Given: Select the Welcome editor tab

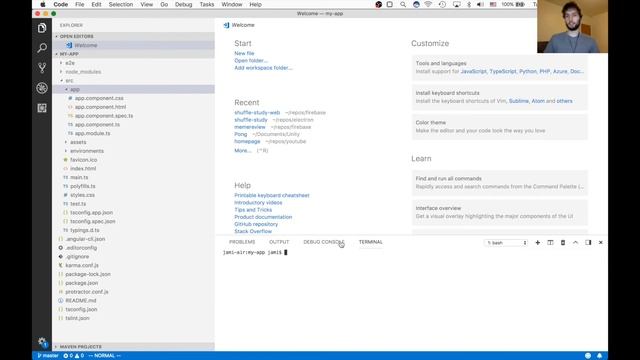Looking at the screenshot, I should (239, 25).
